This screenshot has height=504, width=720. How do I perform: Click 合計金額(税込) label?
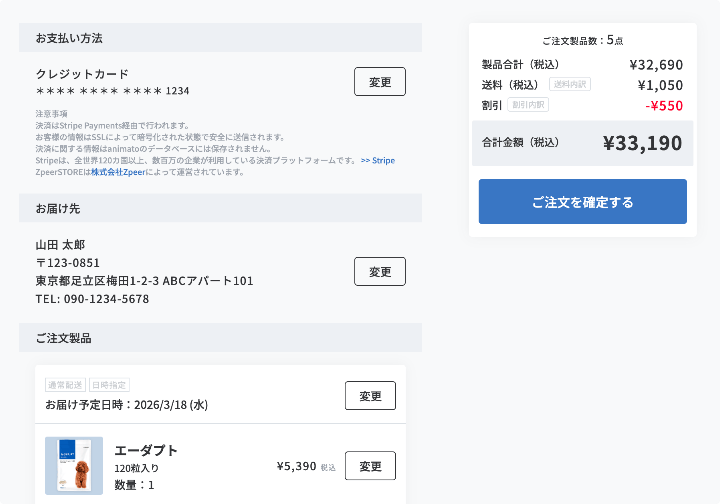tap(520, 142)
